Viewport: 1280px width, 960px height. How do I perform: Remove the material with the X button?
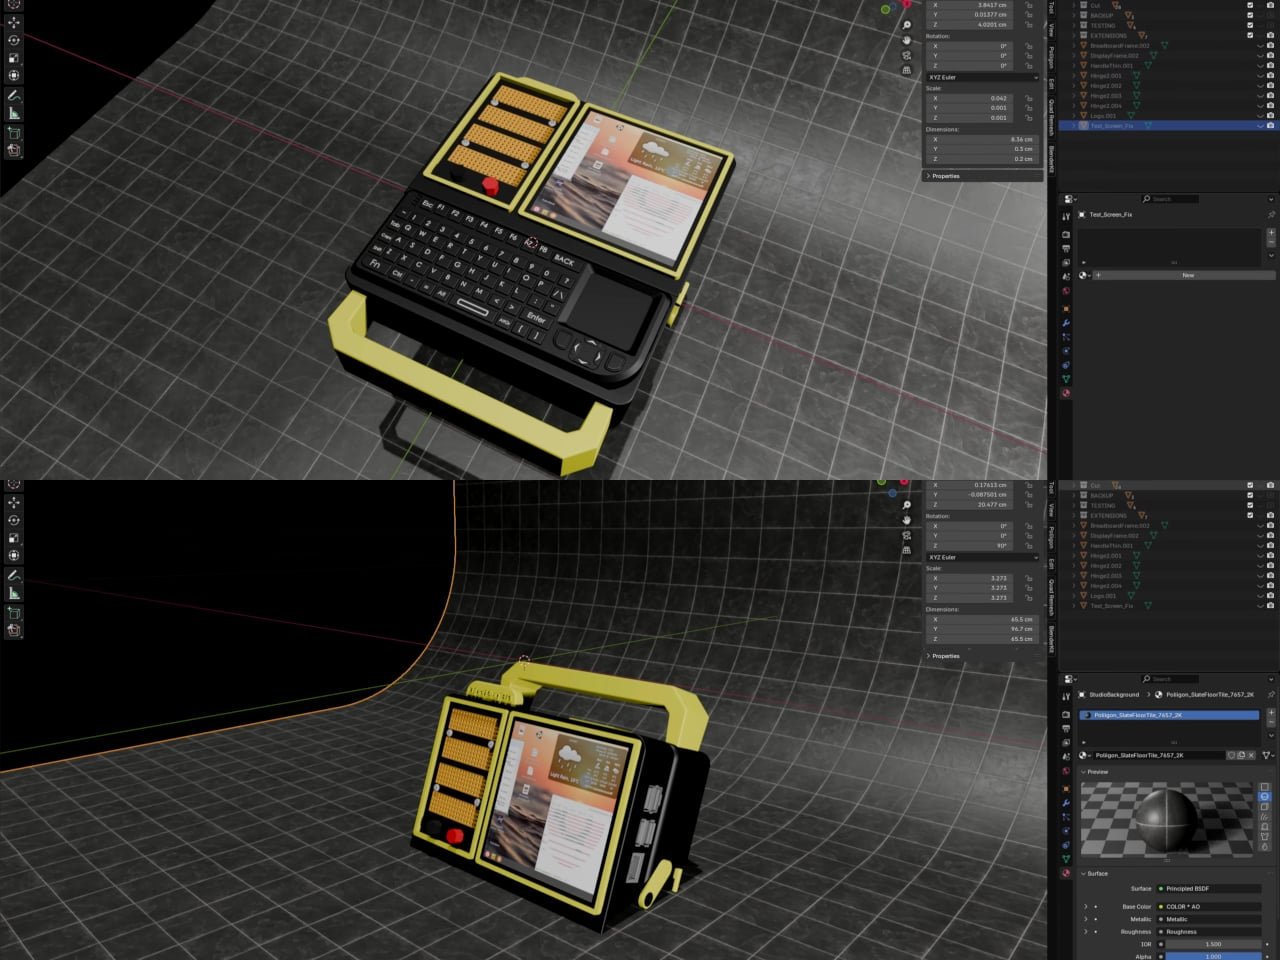pyautogui.click(x=1251, y=755)
